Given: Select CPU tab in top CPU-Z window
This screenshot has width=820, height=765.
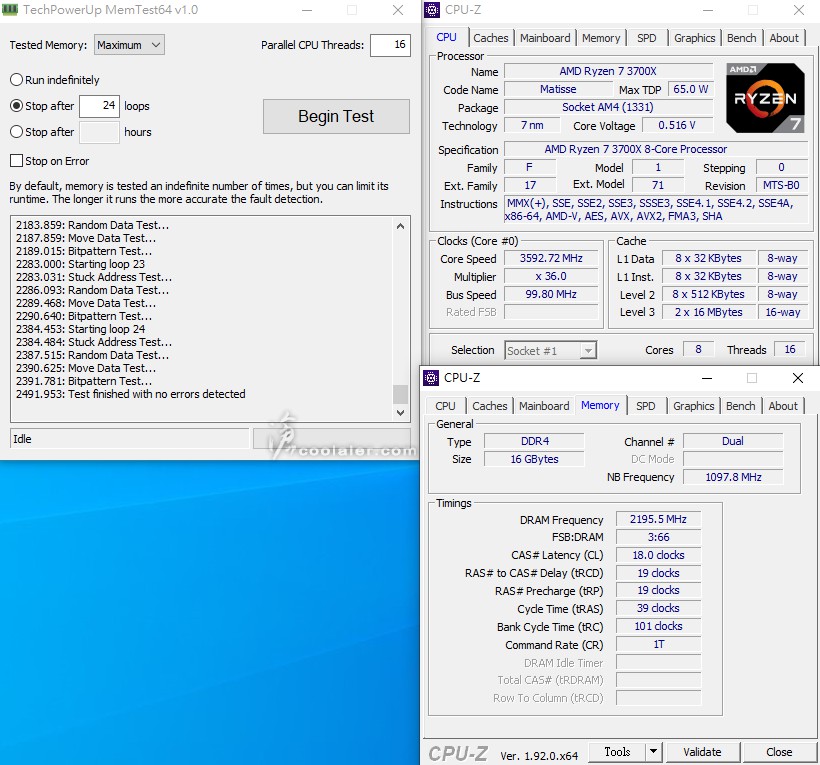Looking at the screenshot, I should coord(446,37).
